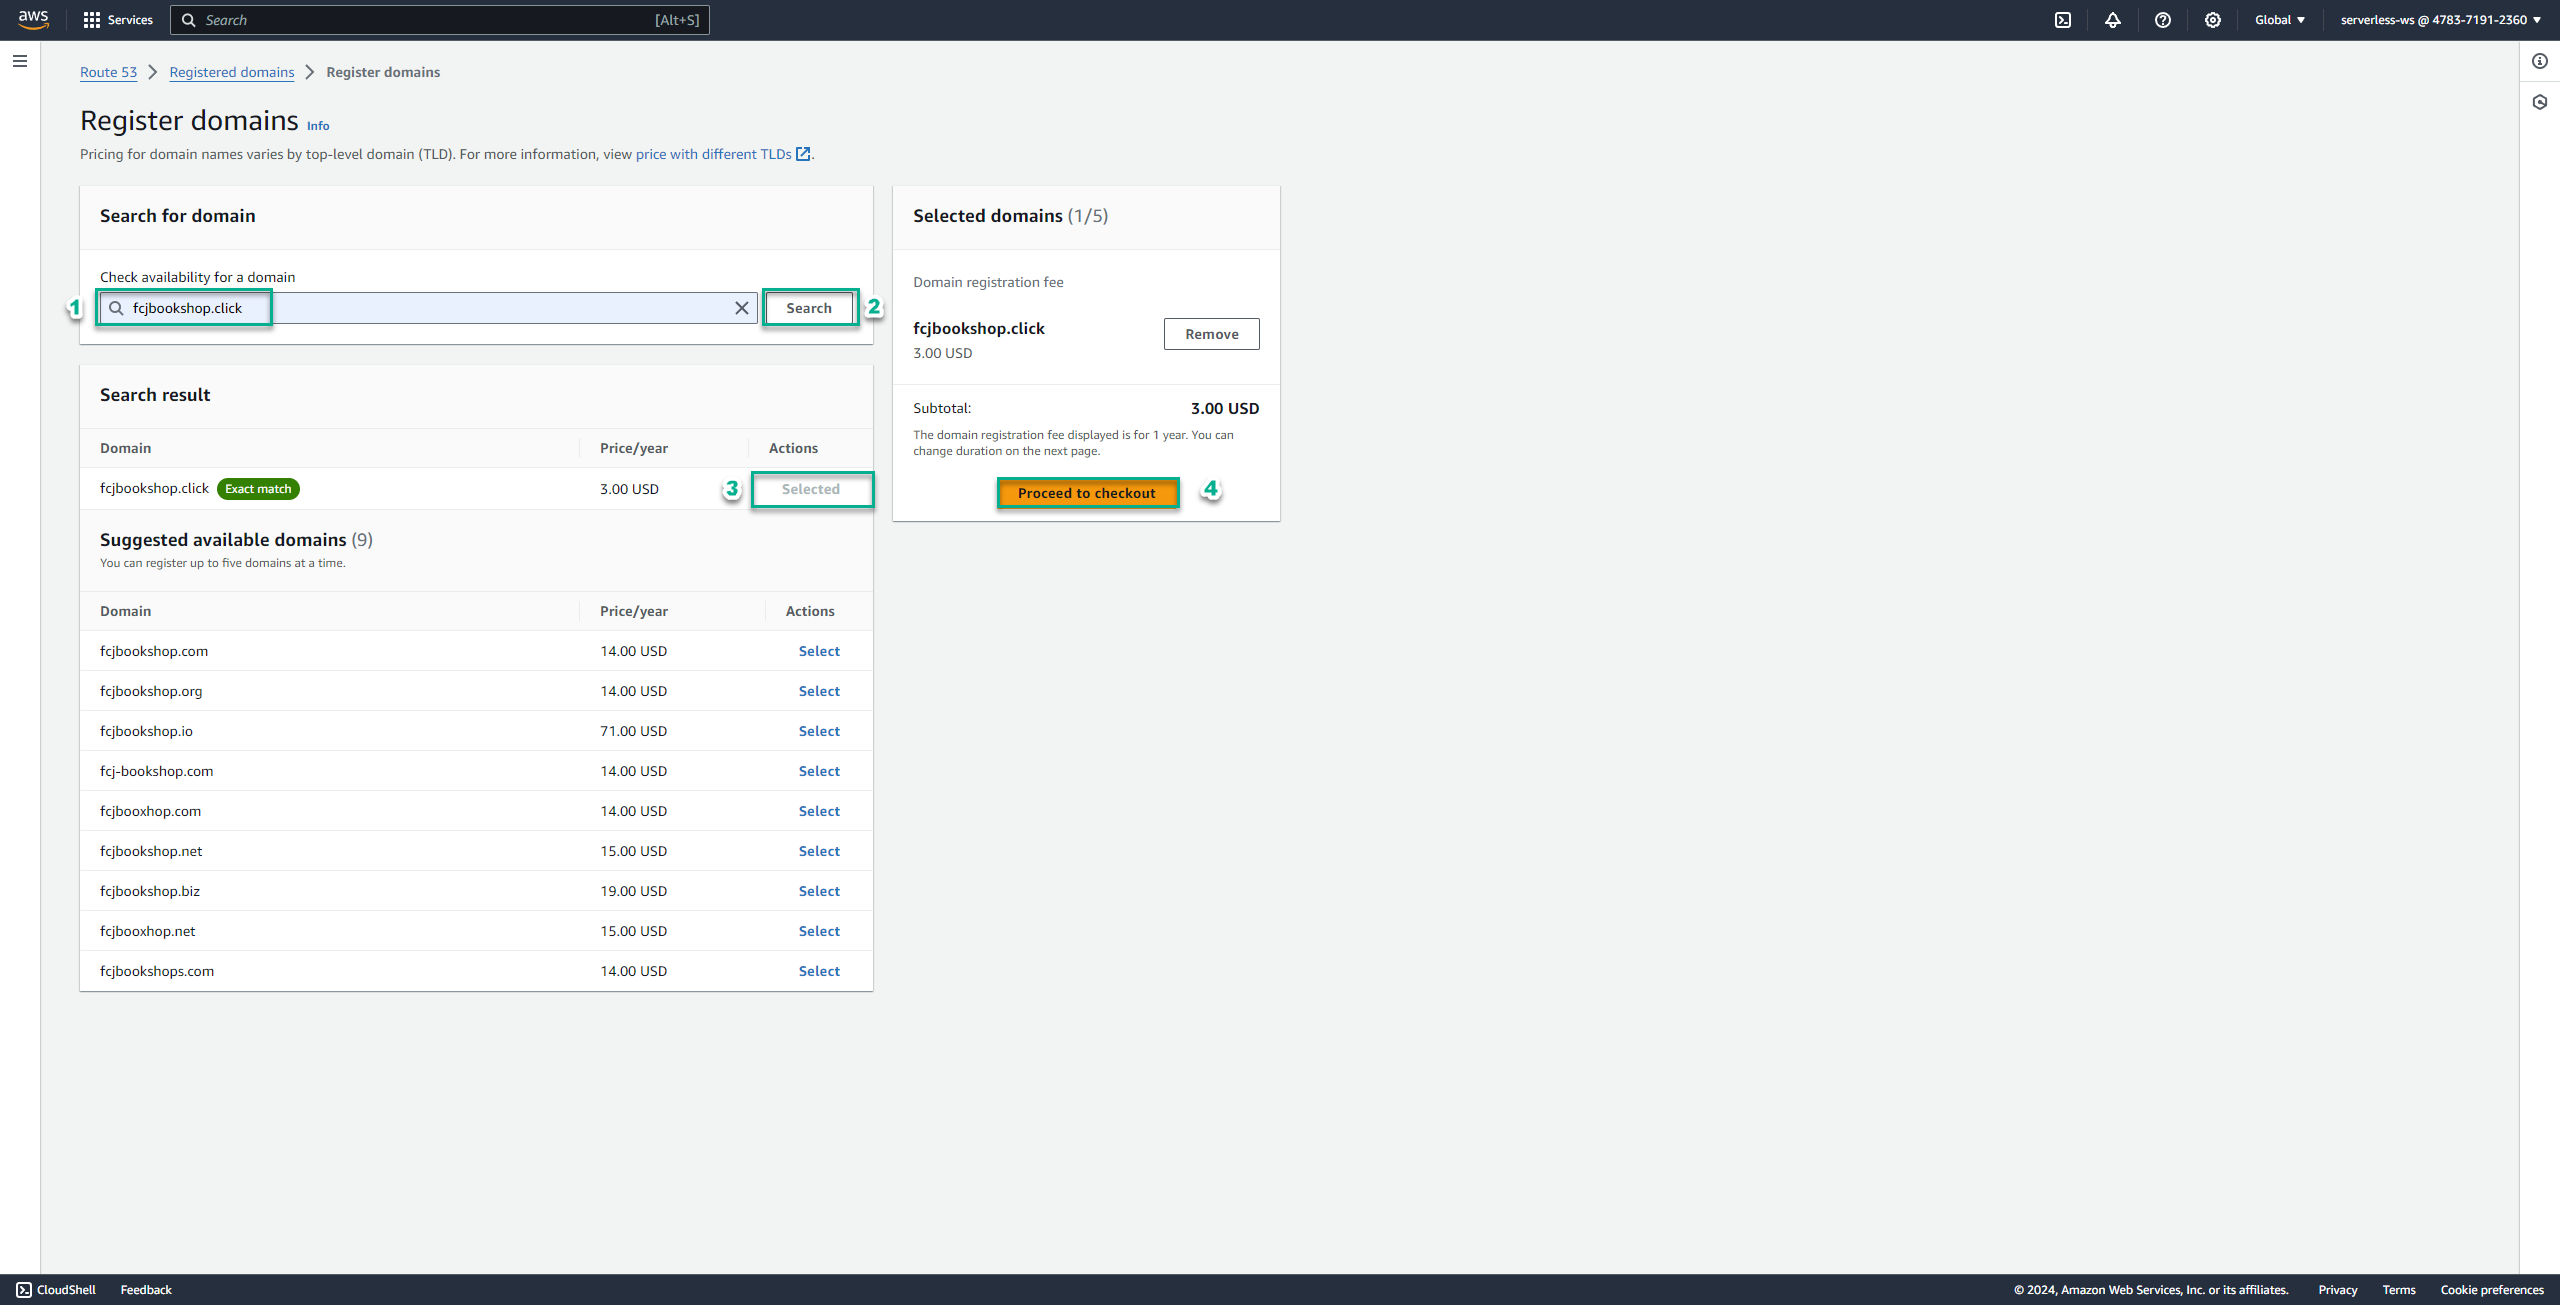The image size is (2560, 1305).
Task: Open the Info link next to title
Action: (318, 126)
